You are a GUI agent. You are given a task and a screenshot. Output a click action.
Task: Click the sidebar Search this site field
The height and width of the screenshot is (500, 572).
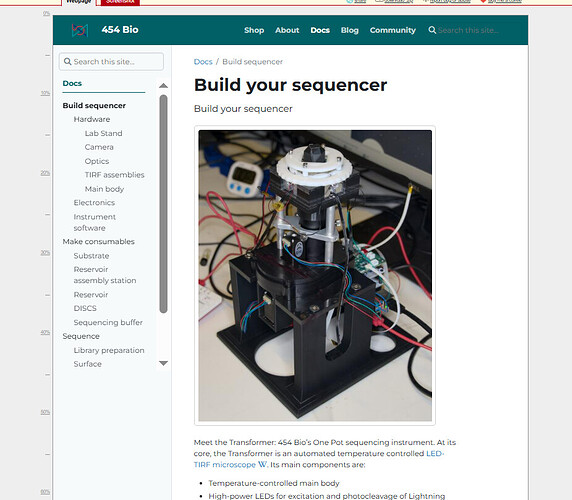pos(111,62)
